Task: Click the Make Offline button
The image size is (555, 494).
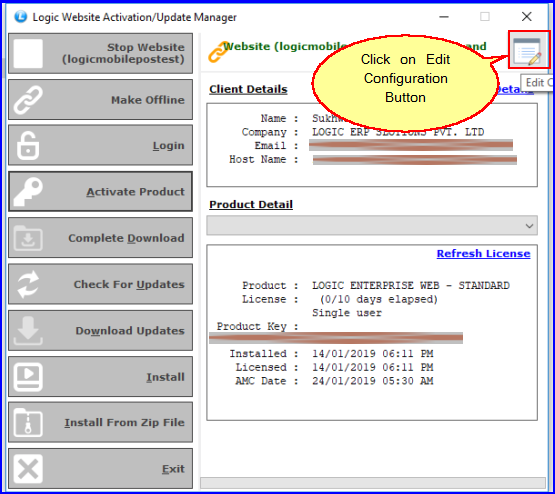Action: 101,99
